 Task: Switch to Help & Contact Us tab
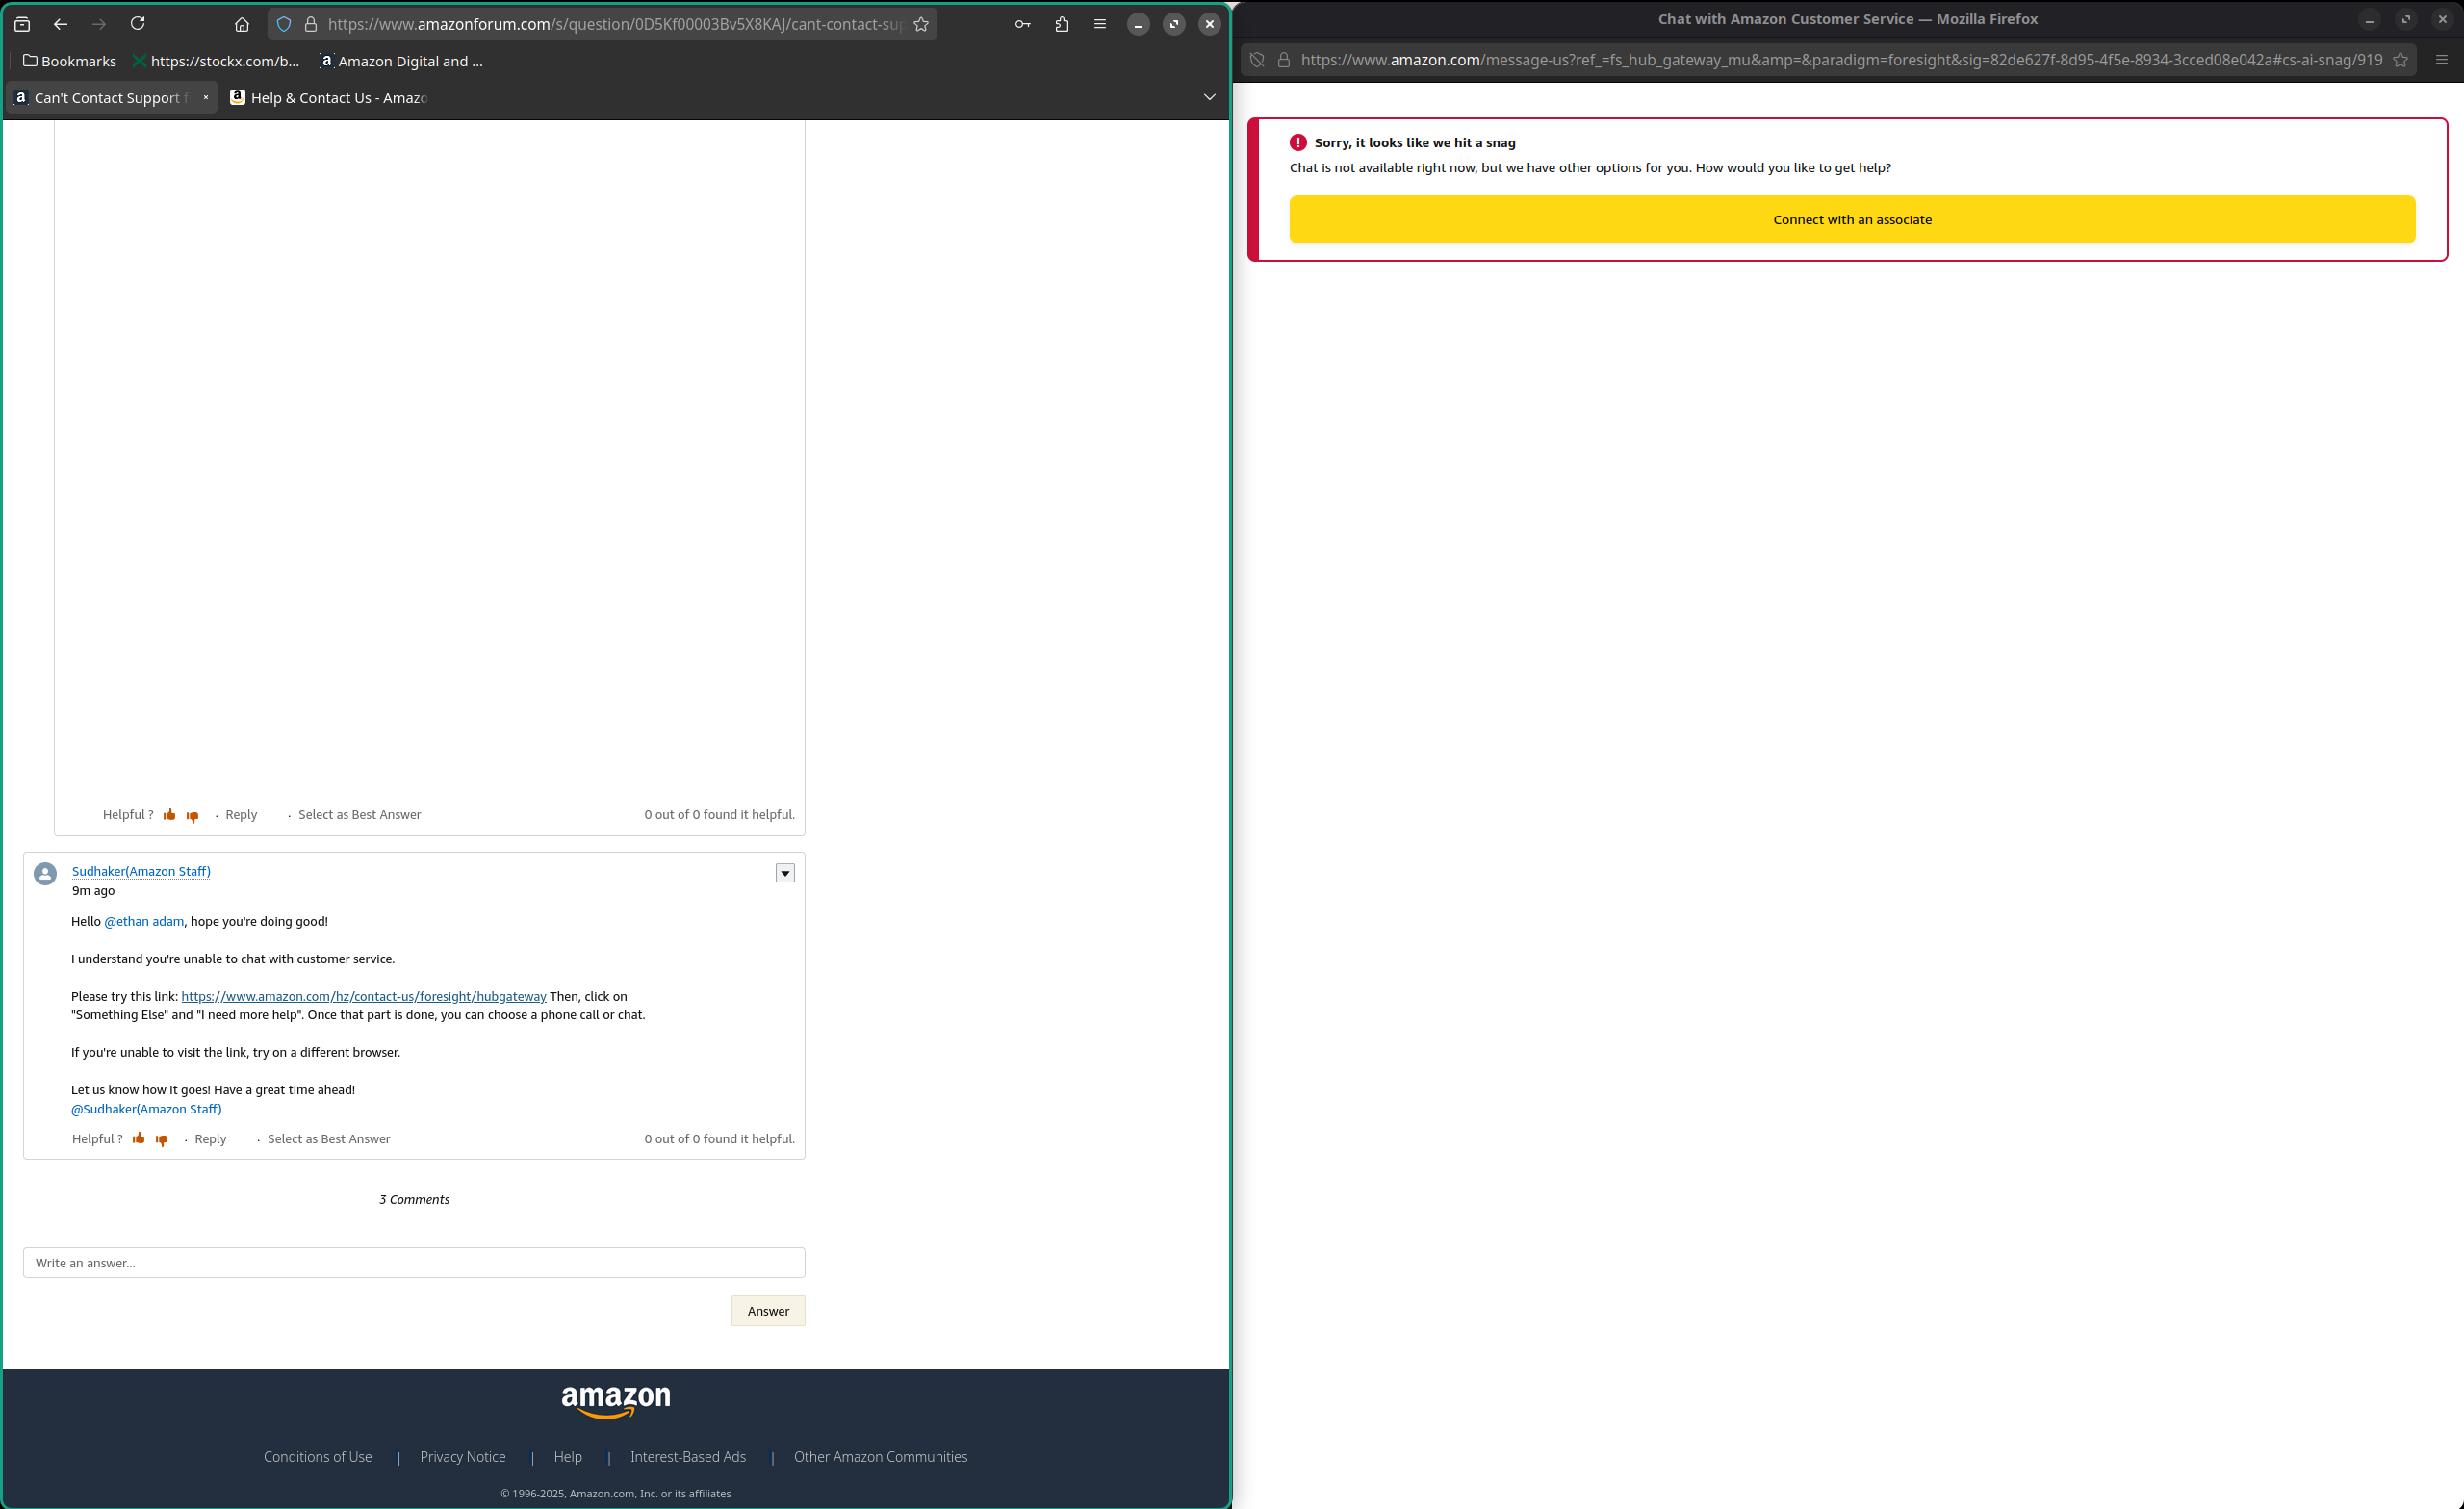(x=329, y=97)
